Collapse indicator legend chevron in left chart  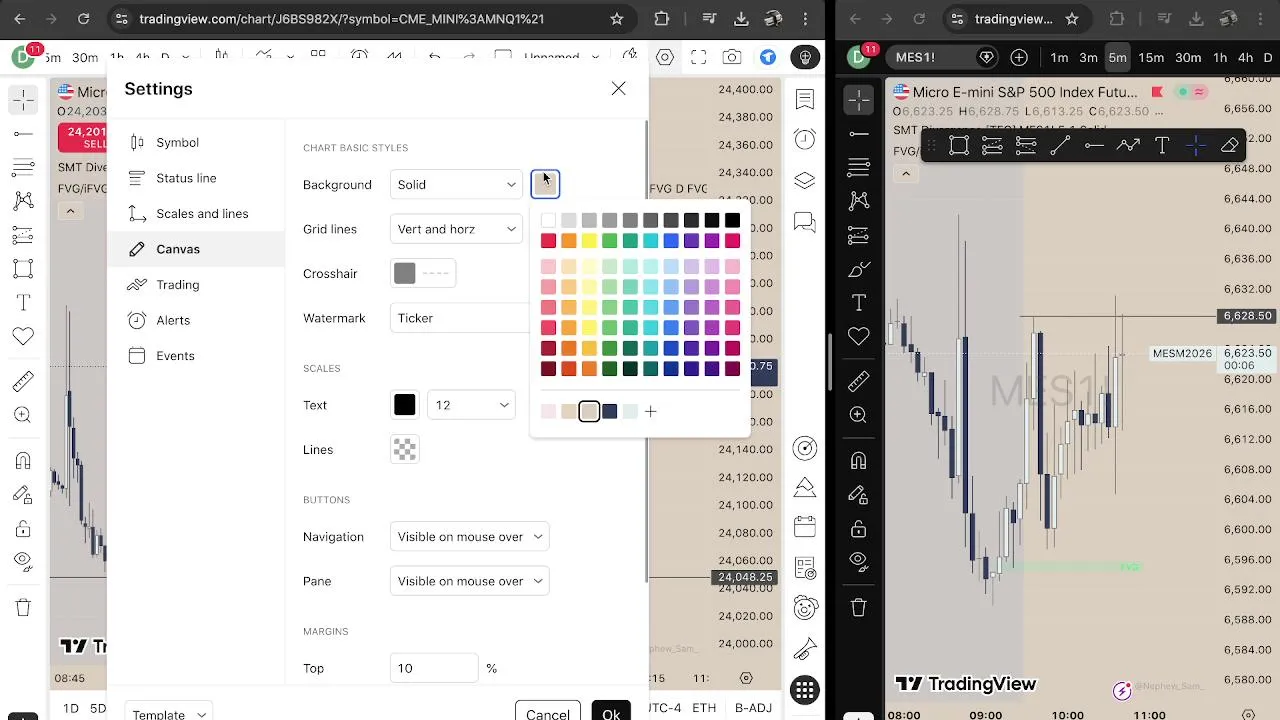click(x=70, y=211)
